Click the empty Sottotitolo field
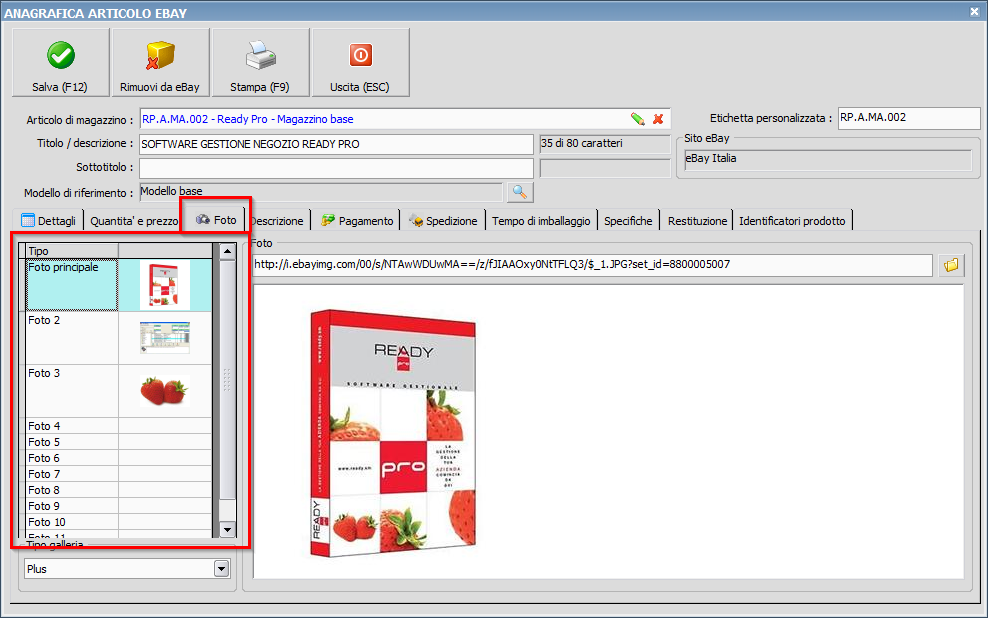The image size is (988, 618). click(x=336, y=168)
